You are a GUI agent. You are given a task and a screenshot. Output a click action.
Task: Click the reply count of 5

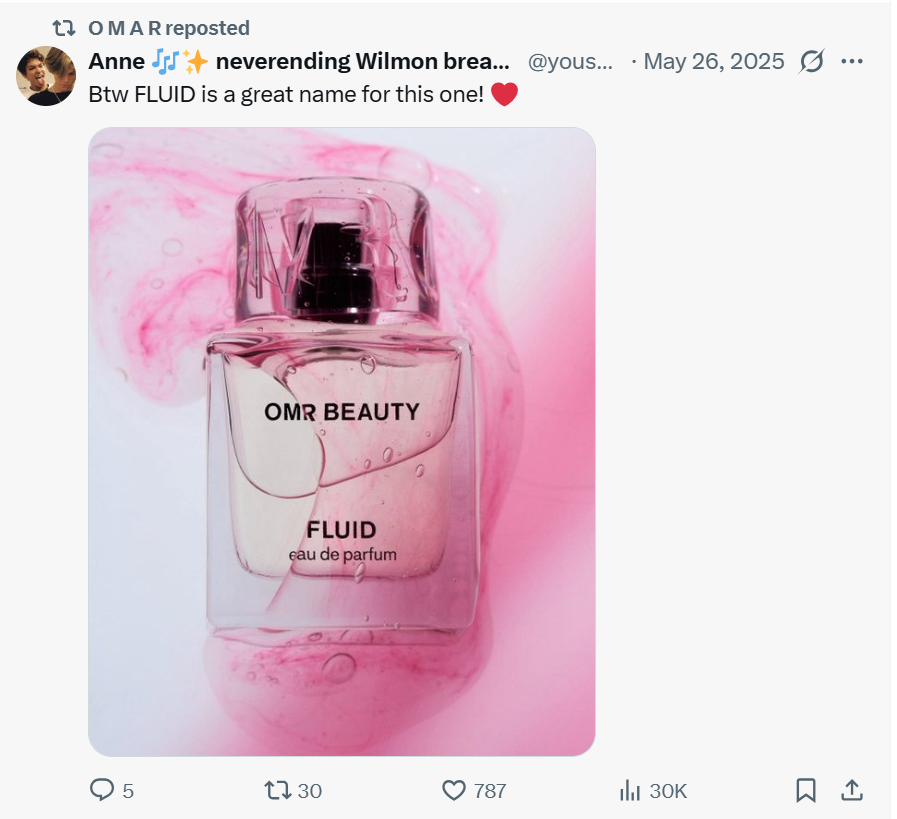pyautogui.click(x=128, y=790)
